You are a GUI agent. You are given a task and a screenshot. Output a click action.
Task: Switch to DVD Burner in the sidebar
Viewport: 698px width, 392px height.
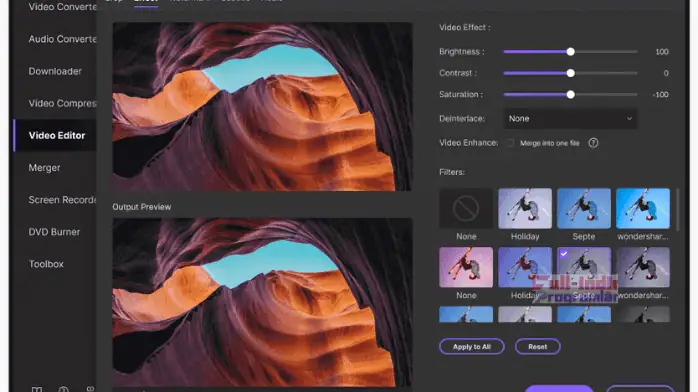(54, 232)
